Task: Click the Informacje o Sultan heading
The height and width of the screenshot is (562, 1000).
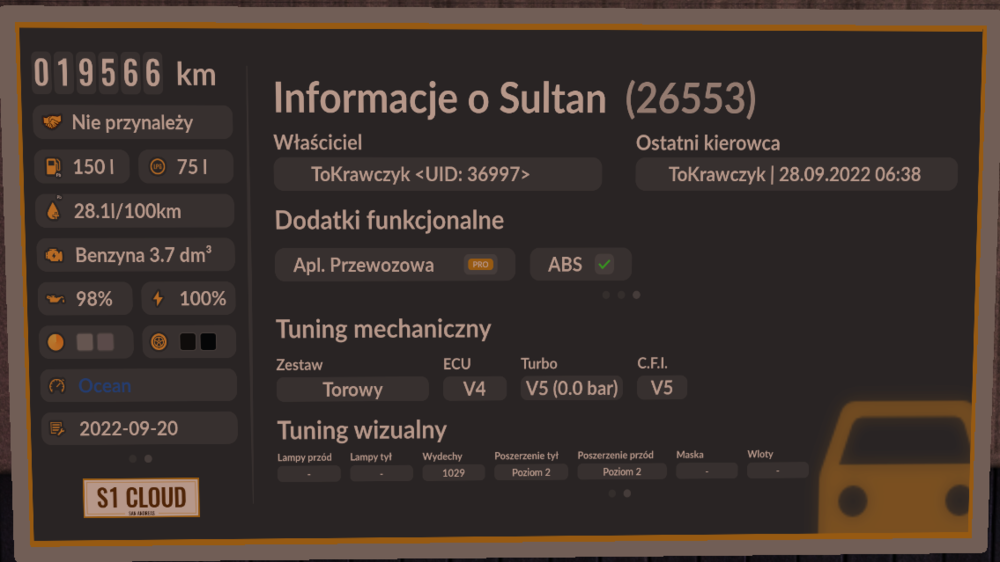Action: coord(439,98)
